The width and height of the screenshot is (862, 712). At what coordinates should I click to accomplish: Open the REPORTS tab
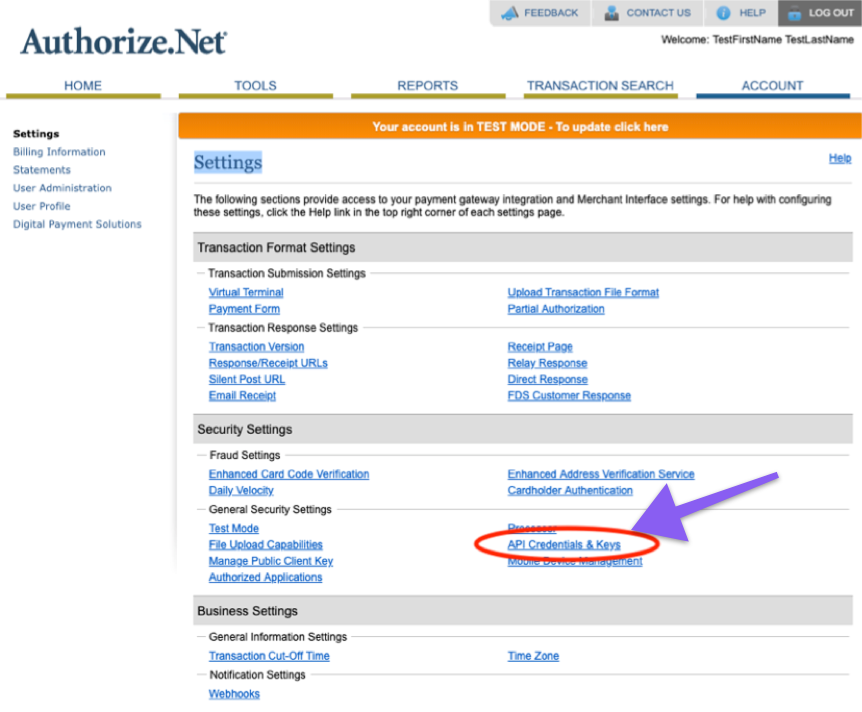coord(428,86)
